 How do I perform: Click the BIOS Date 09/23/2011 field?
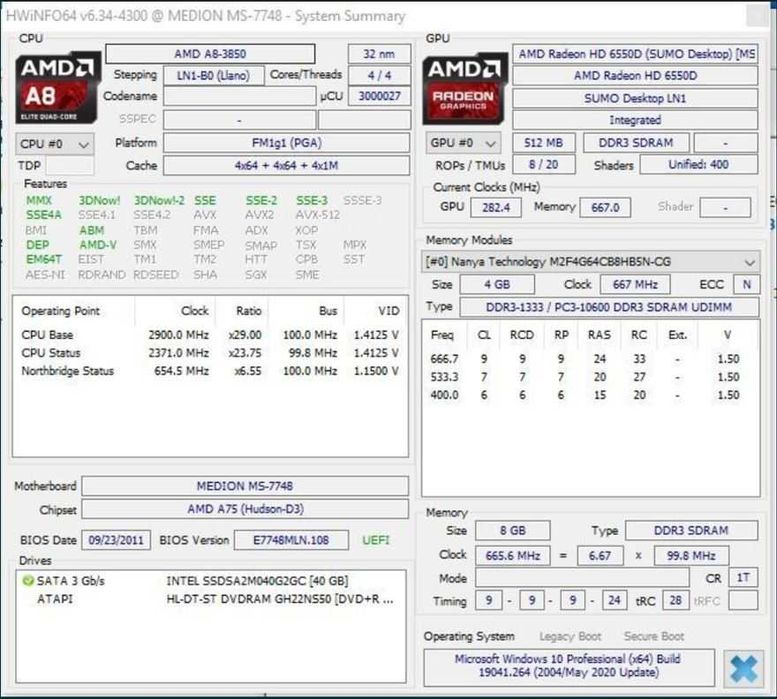click(x=116, y=540)
